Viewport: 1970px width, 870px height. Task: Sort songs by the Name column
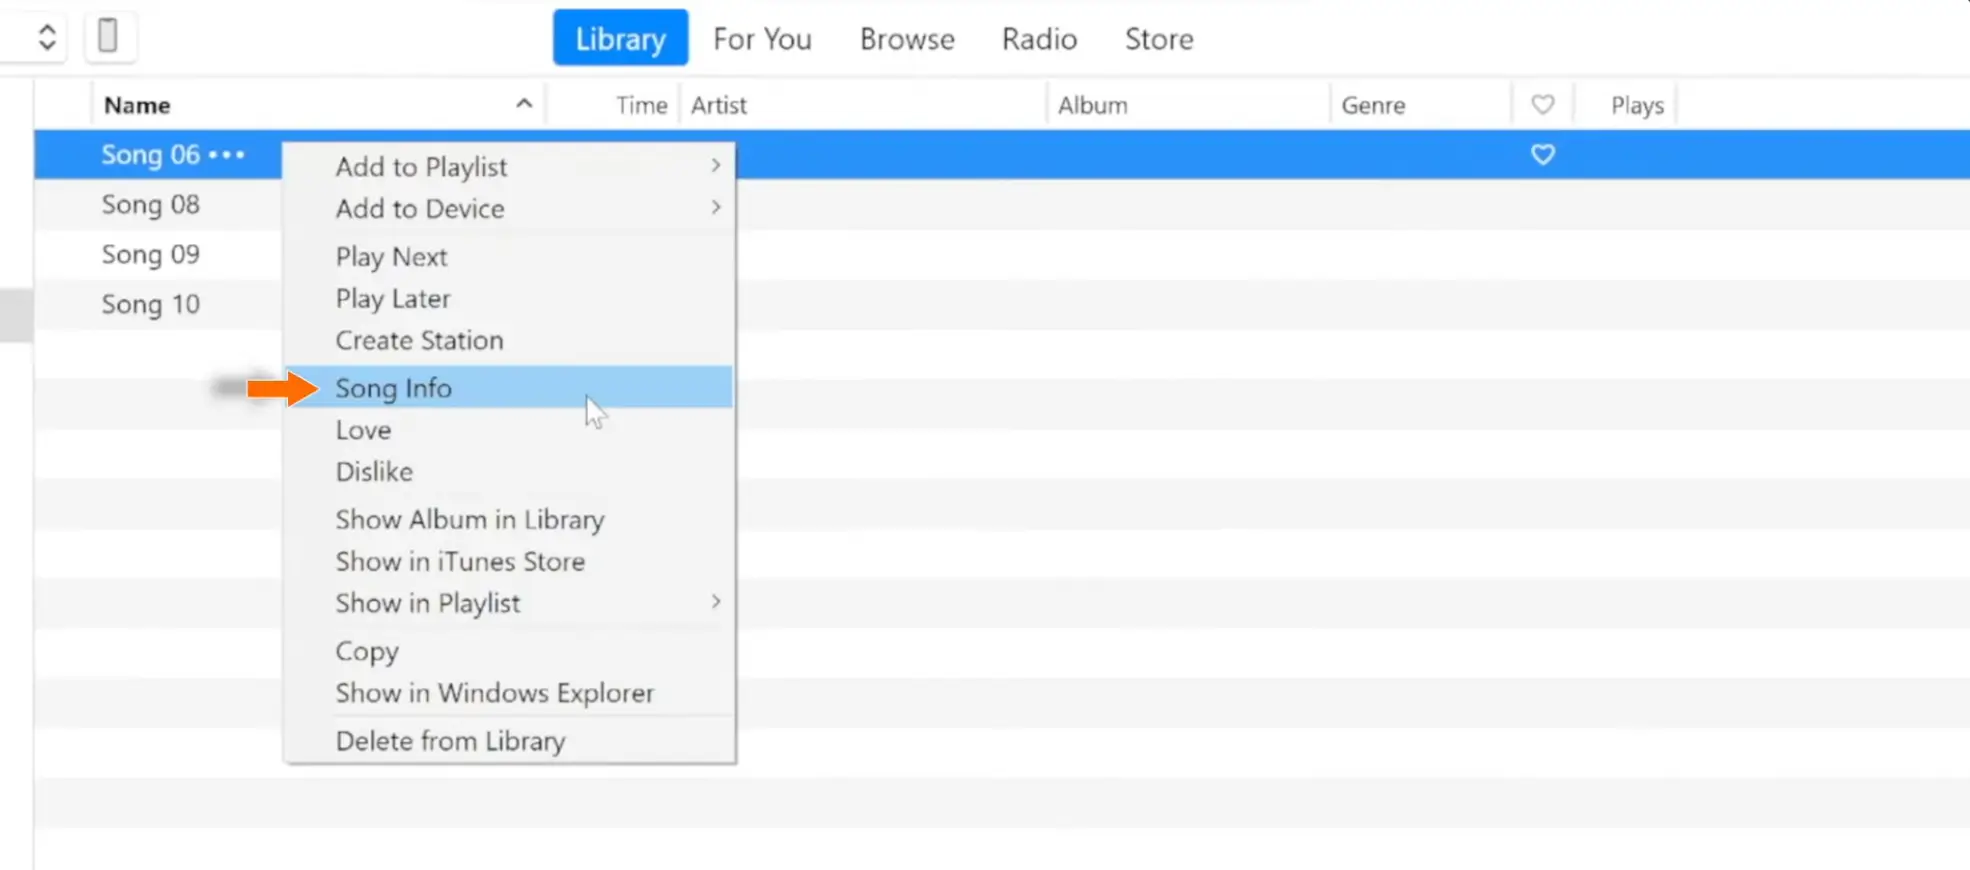point(137,105)
